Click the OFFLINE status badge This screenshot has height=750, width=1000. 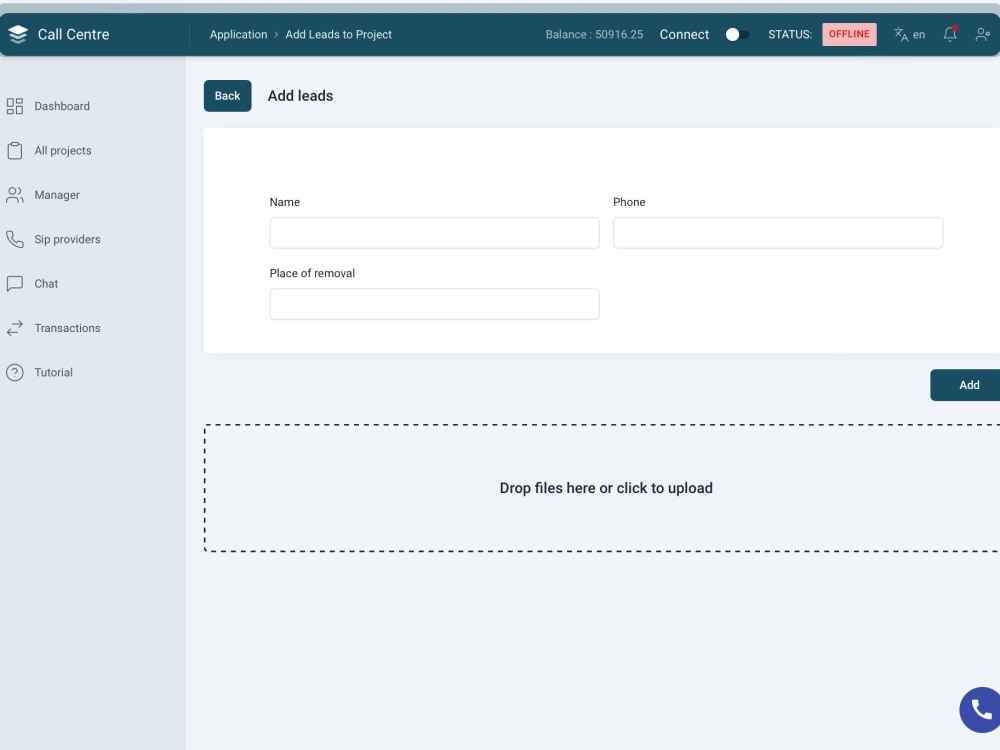click(x=849, y=34)
